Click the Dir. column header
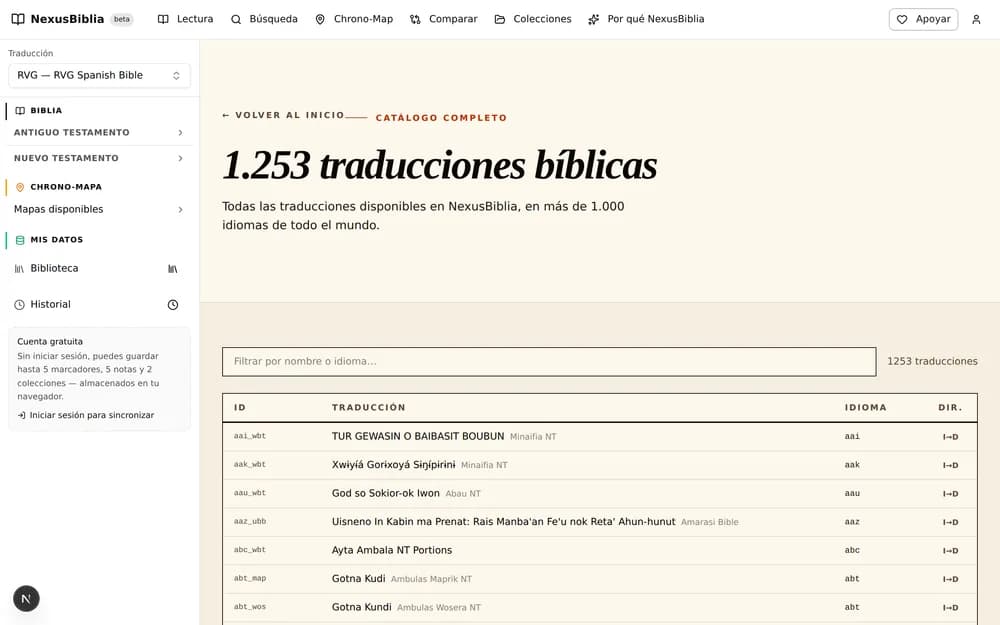The image size is (1000, 625). (950, 408)
